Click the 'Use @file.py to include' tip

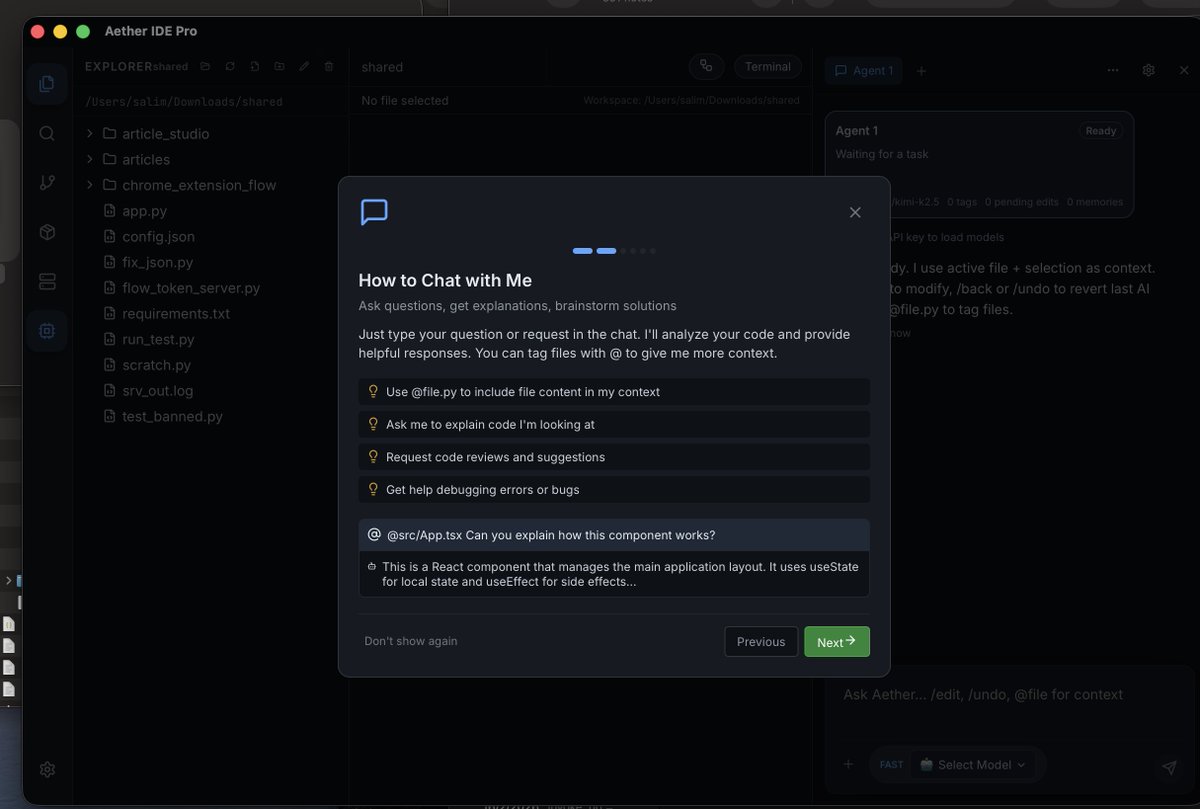614,392
